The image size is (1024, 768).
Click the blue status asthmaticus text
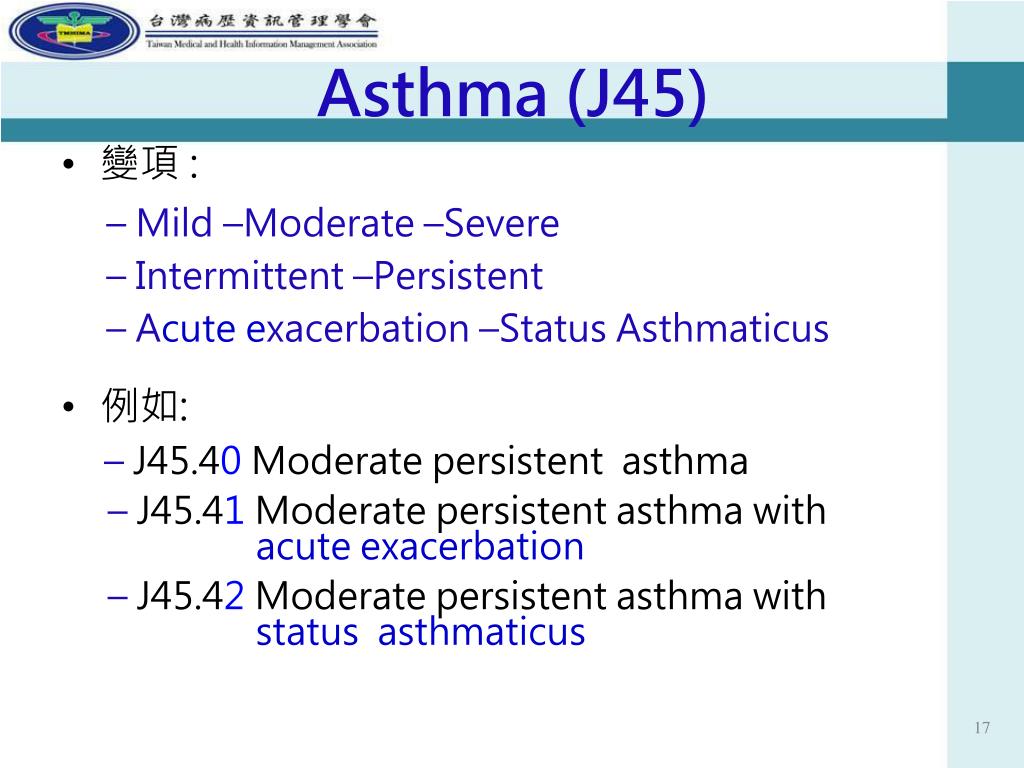[x=421, y=632]
